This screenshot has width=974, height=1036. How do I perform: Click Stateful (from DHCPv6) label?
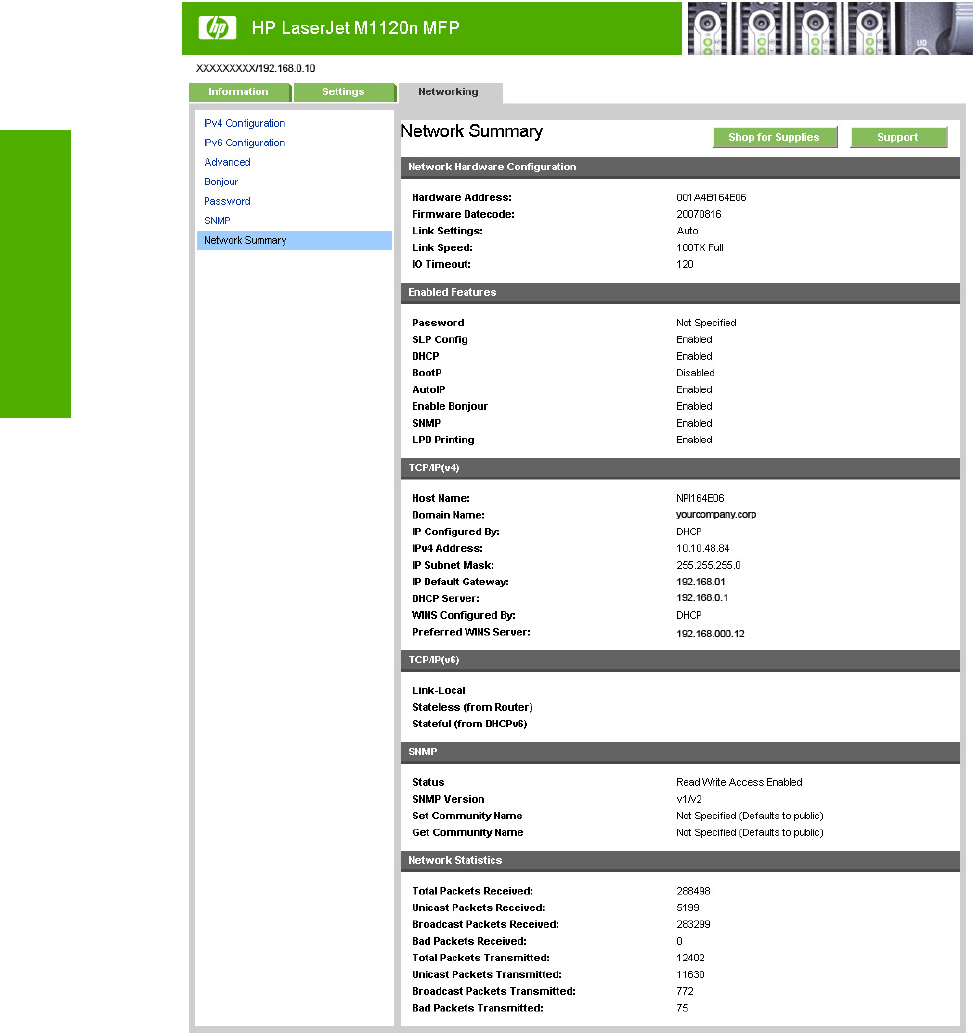[x=470, y=723]
